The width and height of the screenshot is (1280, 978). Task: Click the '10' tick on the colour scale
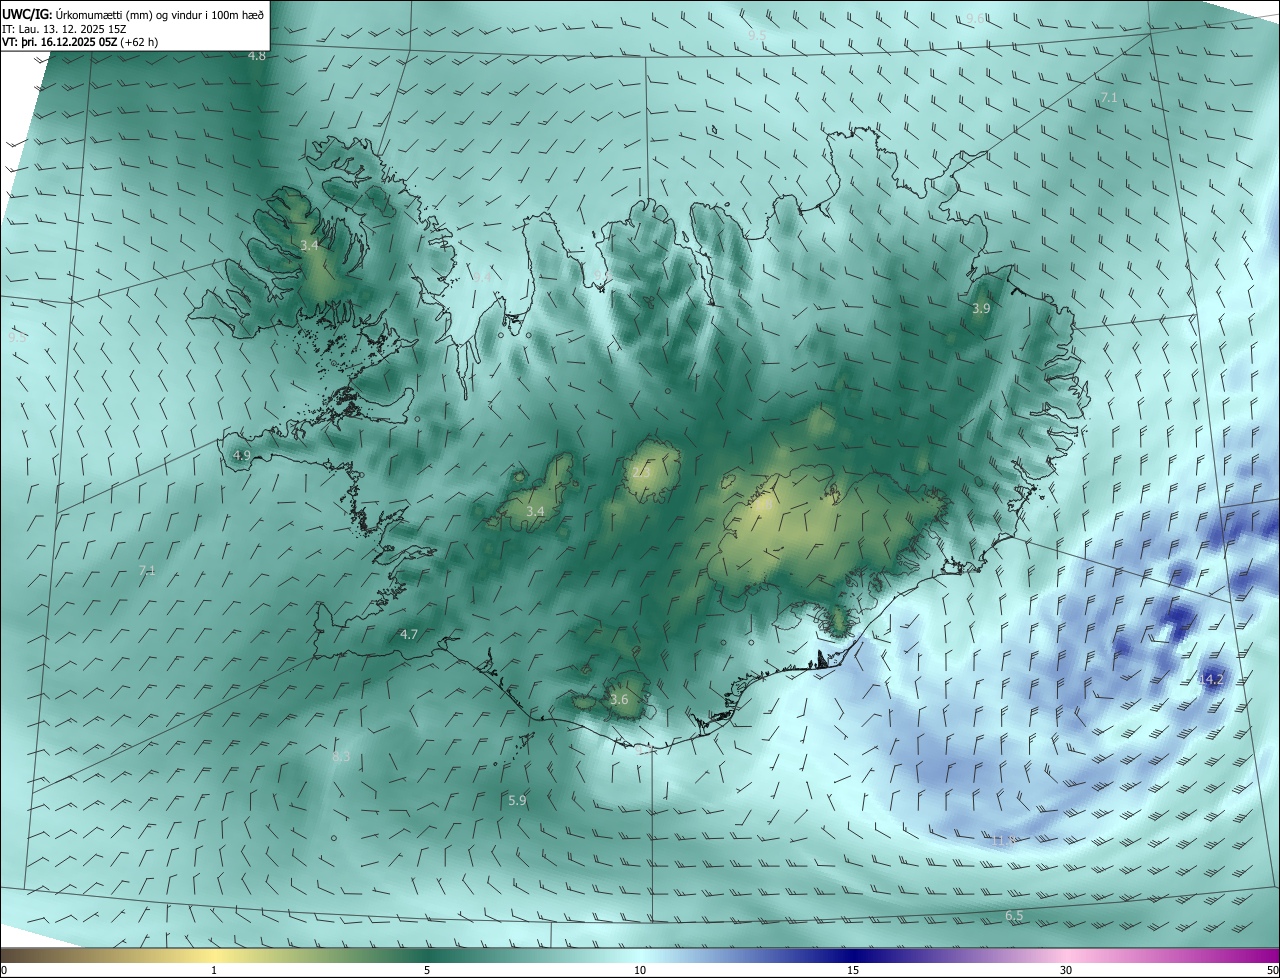coord(640,970)
